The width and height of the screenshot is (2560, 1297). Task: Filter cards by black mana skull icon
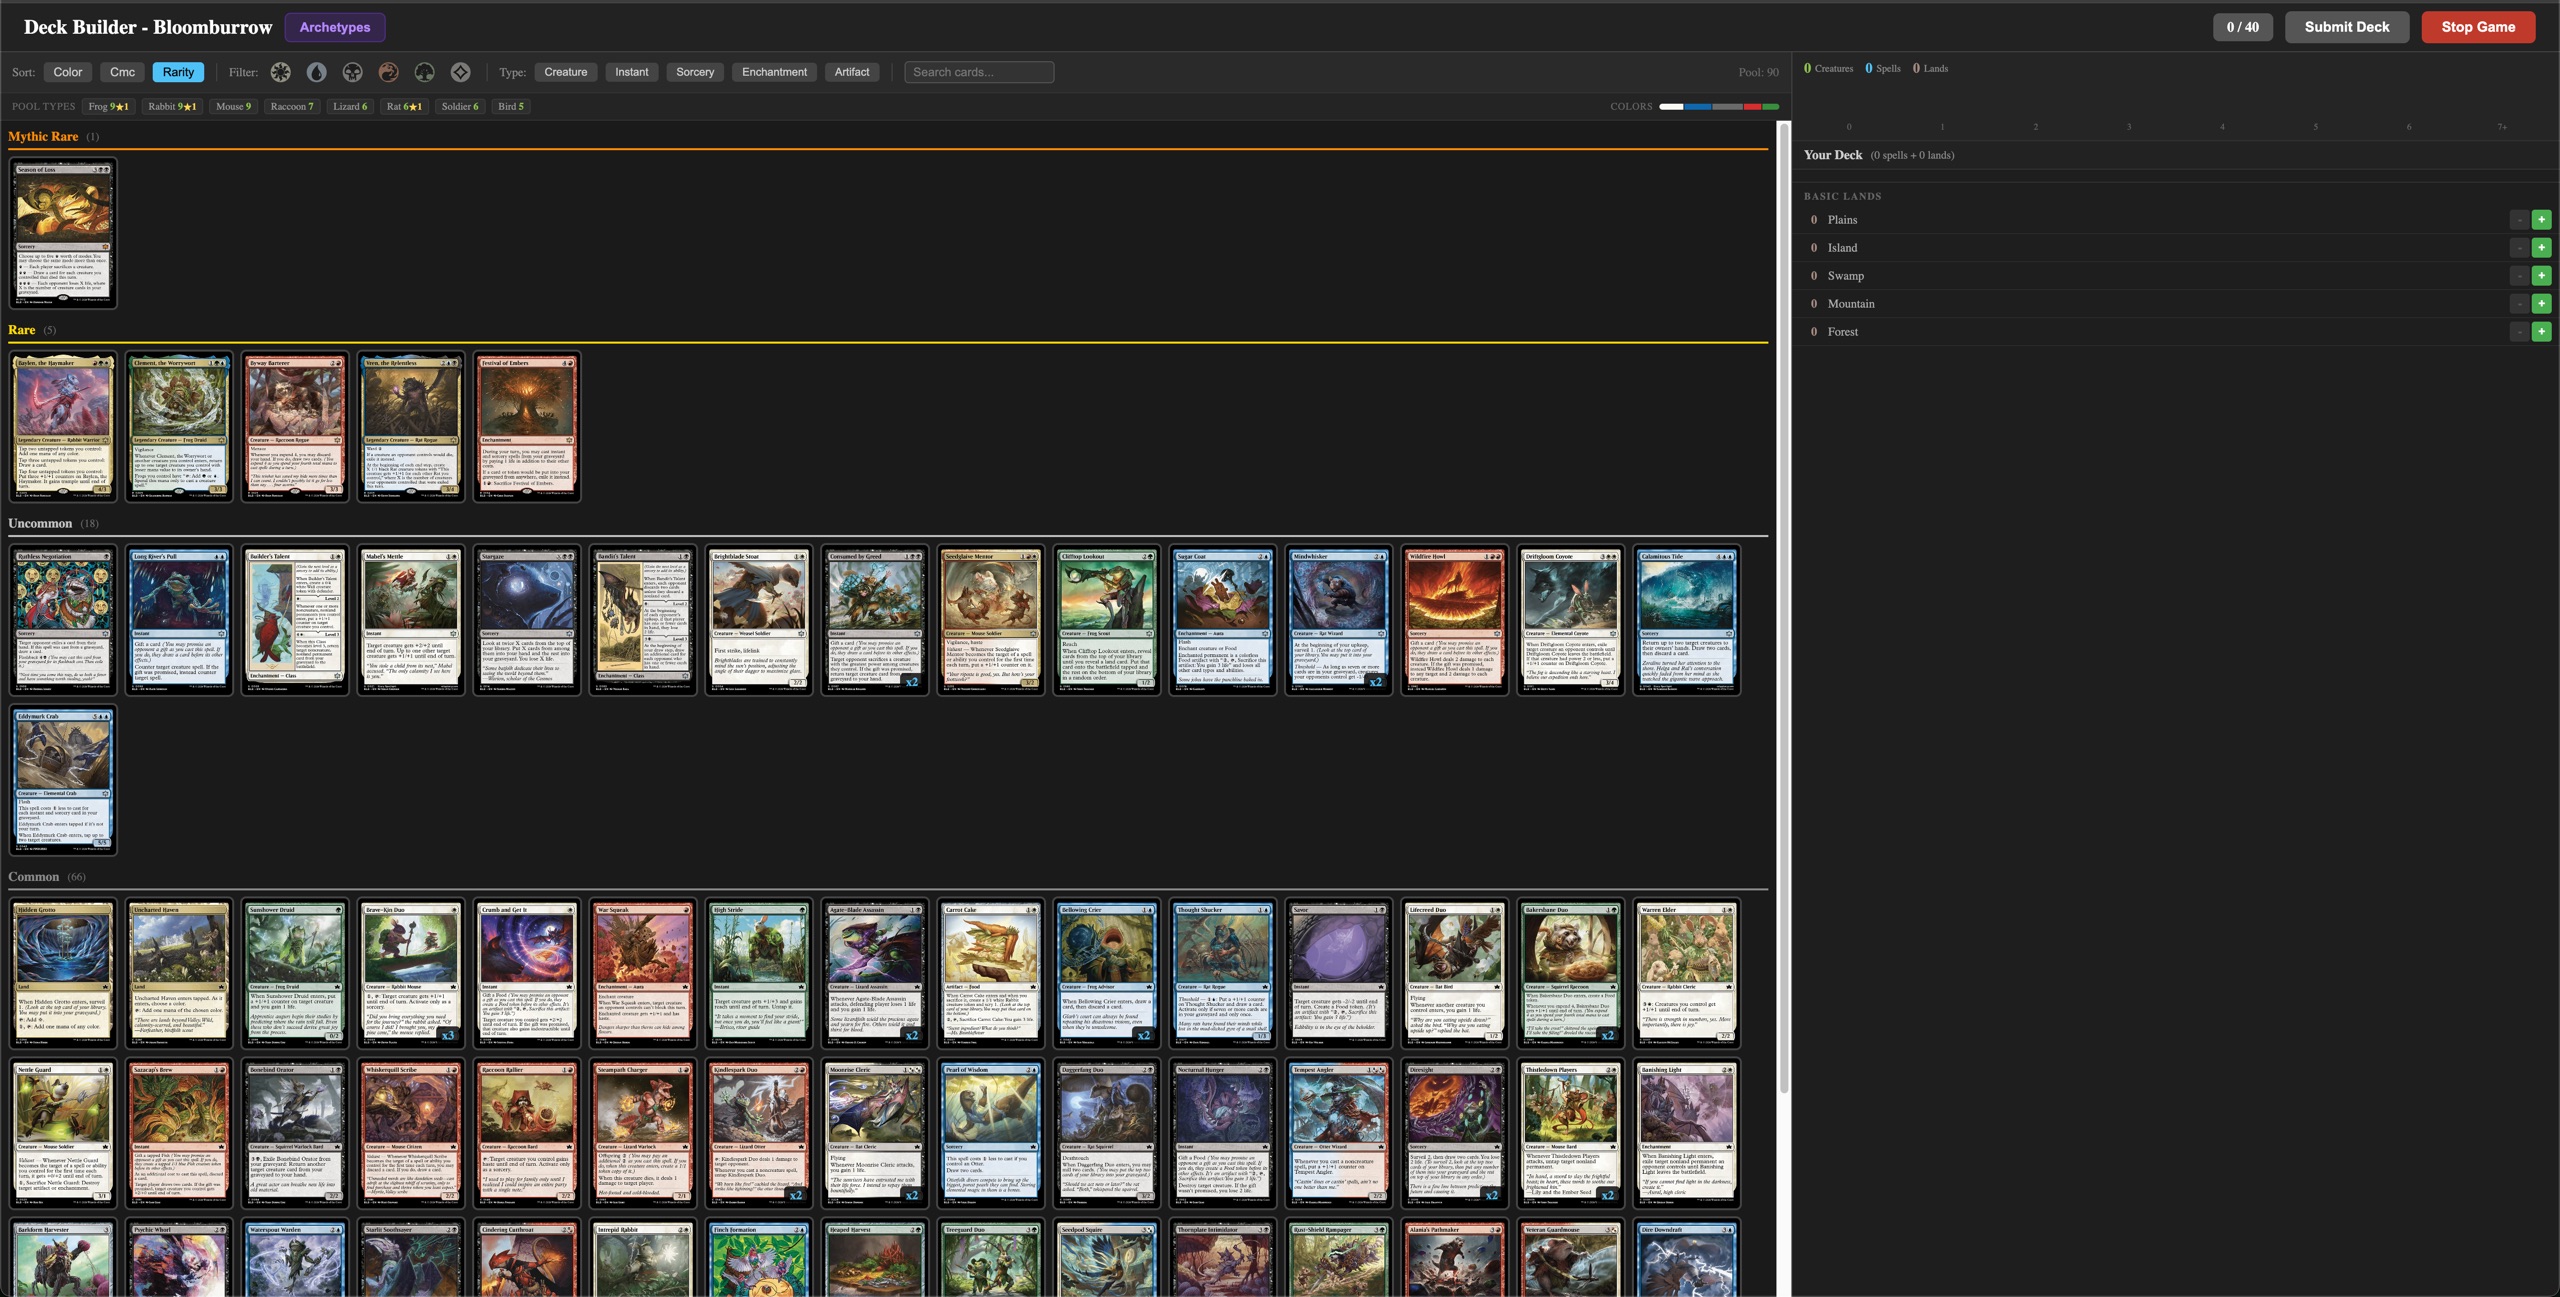click(353, 72)
